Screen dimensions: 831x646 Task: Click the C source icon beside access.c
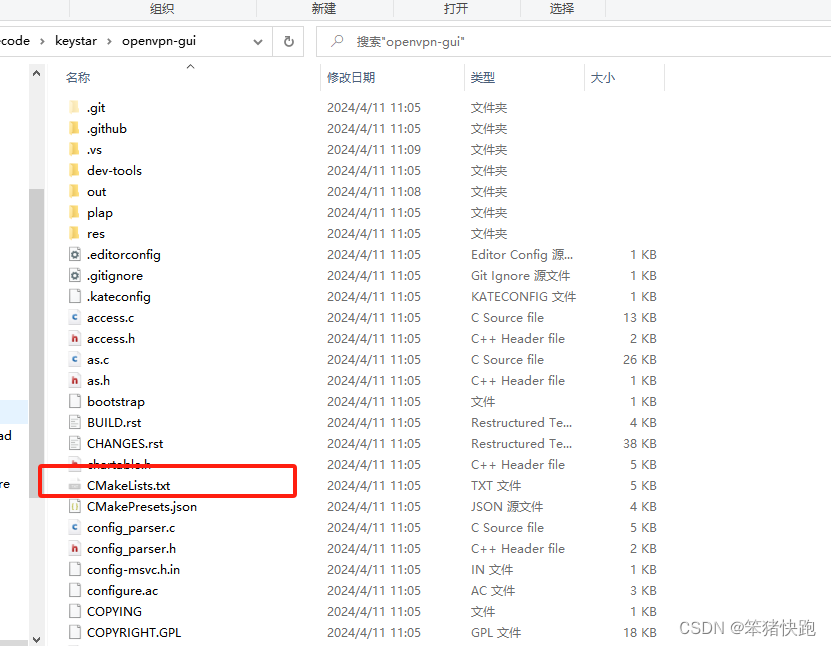(x=74, y=317)
